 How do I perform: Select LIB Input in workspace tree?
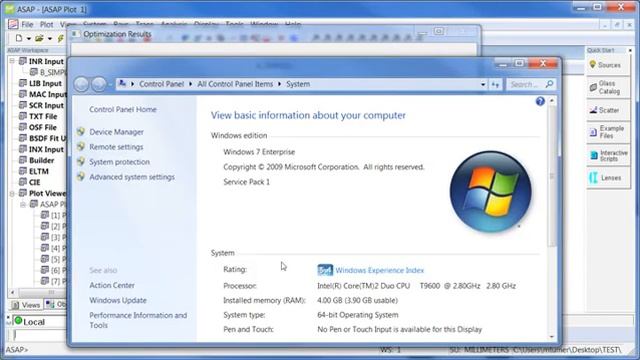coord(45,83)
